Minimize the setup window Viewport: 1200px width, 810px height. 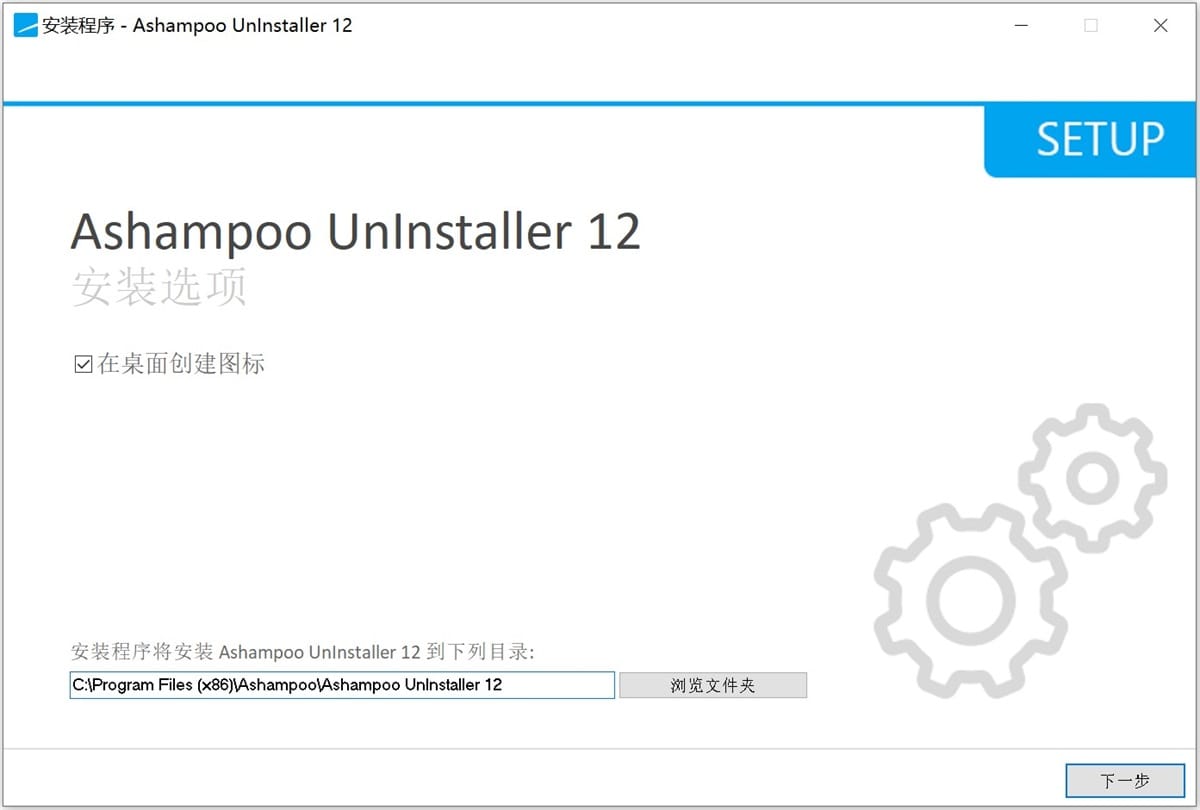[x=1021, y=25]
